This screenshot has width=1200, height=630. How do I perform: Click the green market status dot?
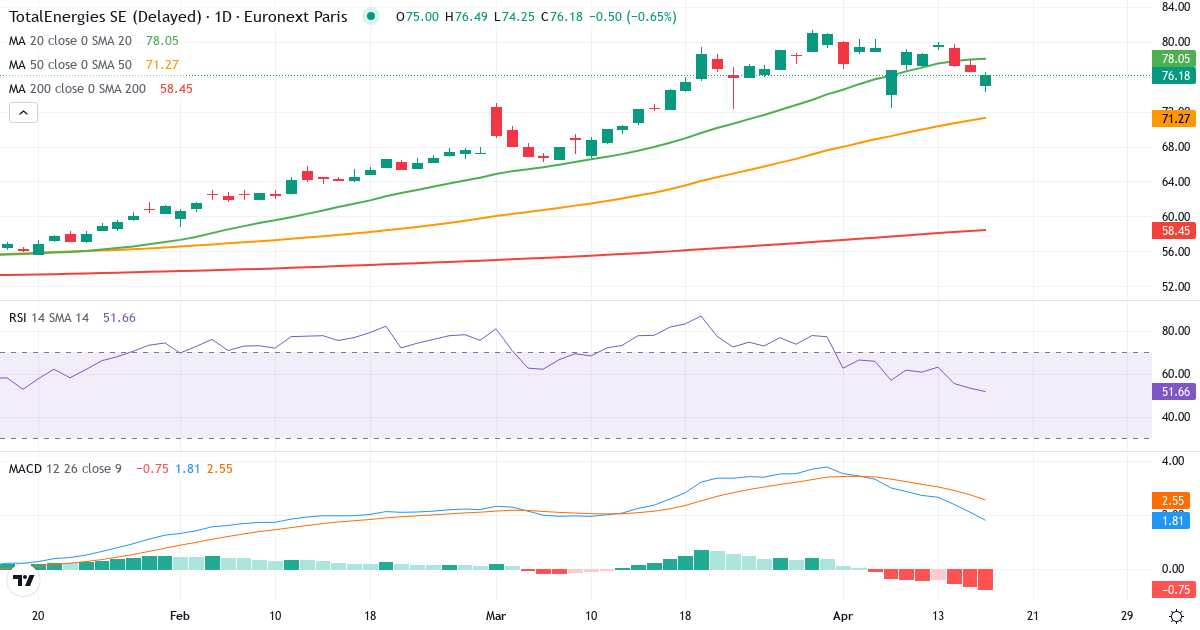pyautogui.click(x=372, y=16)
